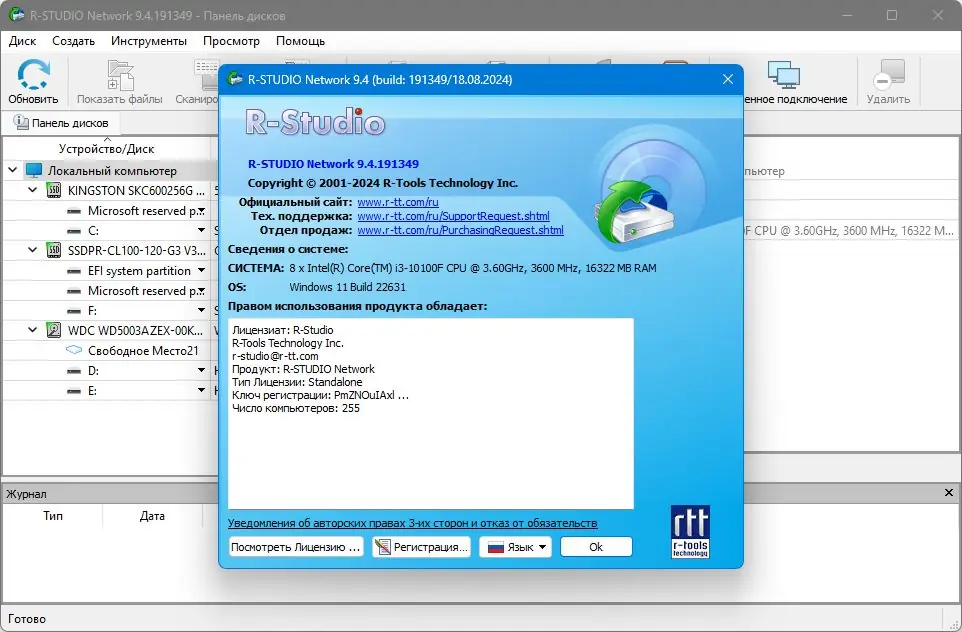
Task: Open the Создать menu
Action: [74, 41]
